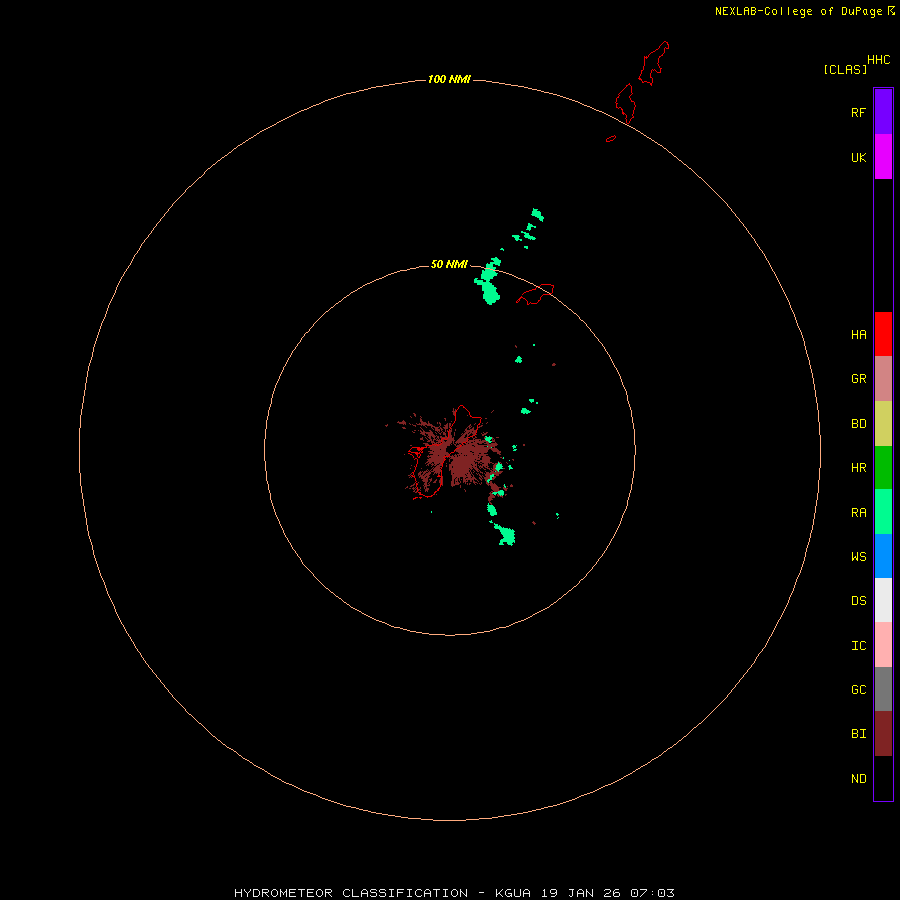Select the BD yellow legend swatch
The height and width of the screenshot is (900, 900).
point(883,424)
